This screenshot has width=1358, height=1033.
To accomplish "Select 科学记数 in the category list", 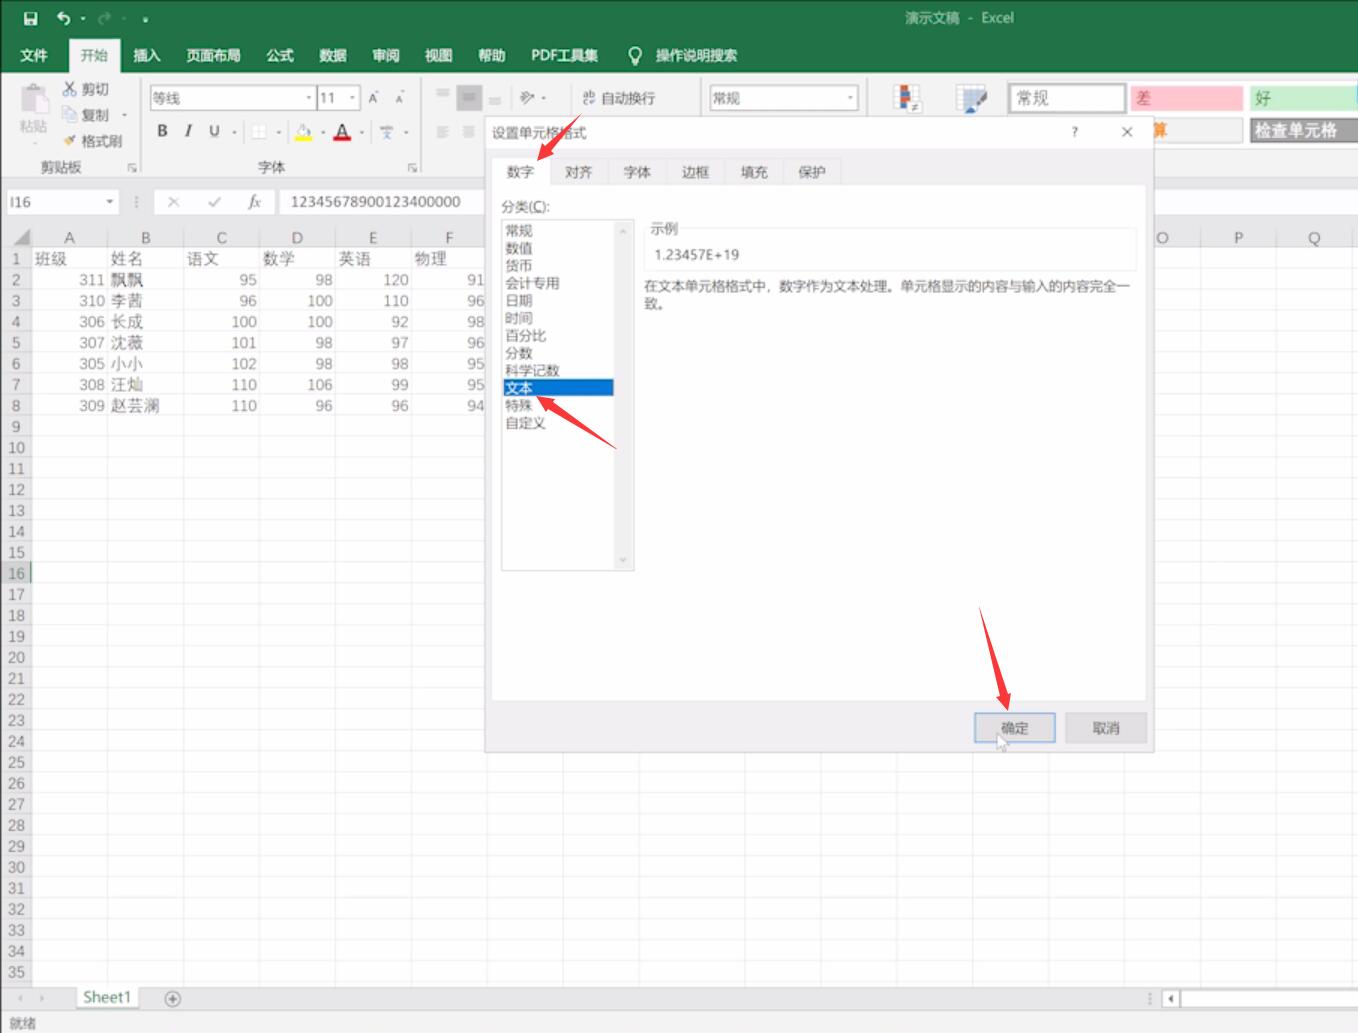I will point(532,370).
